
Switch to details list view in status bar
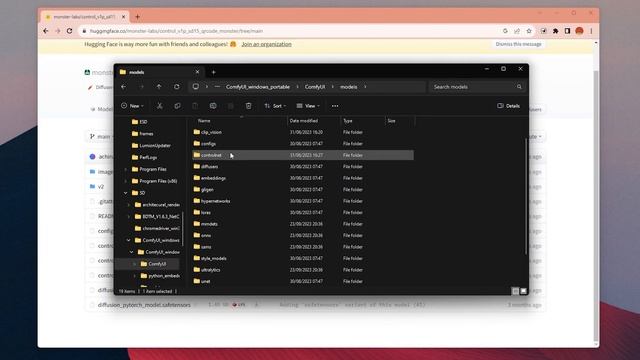point(516,291)
